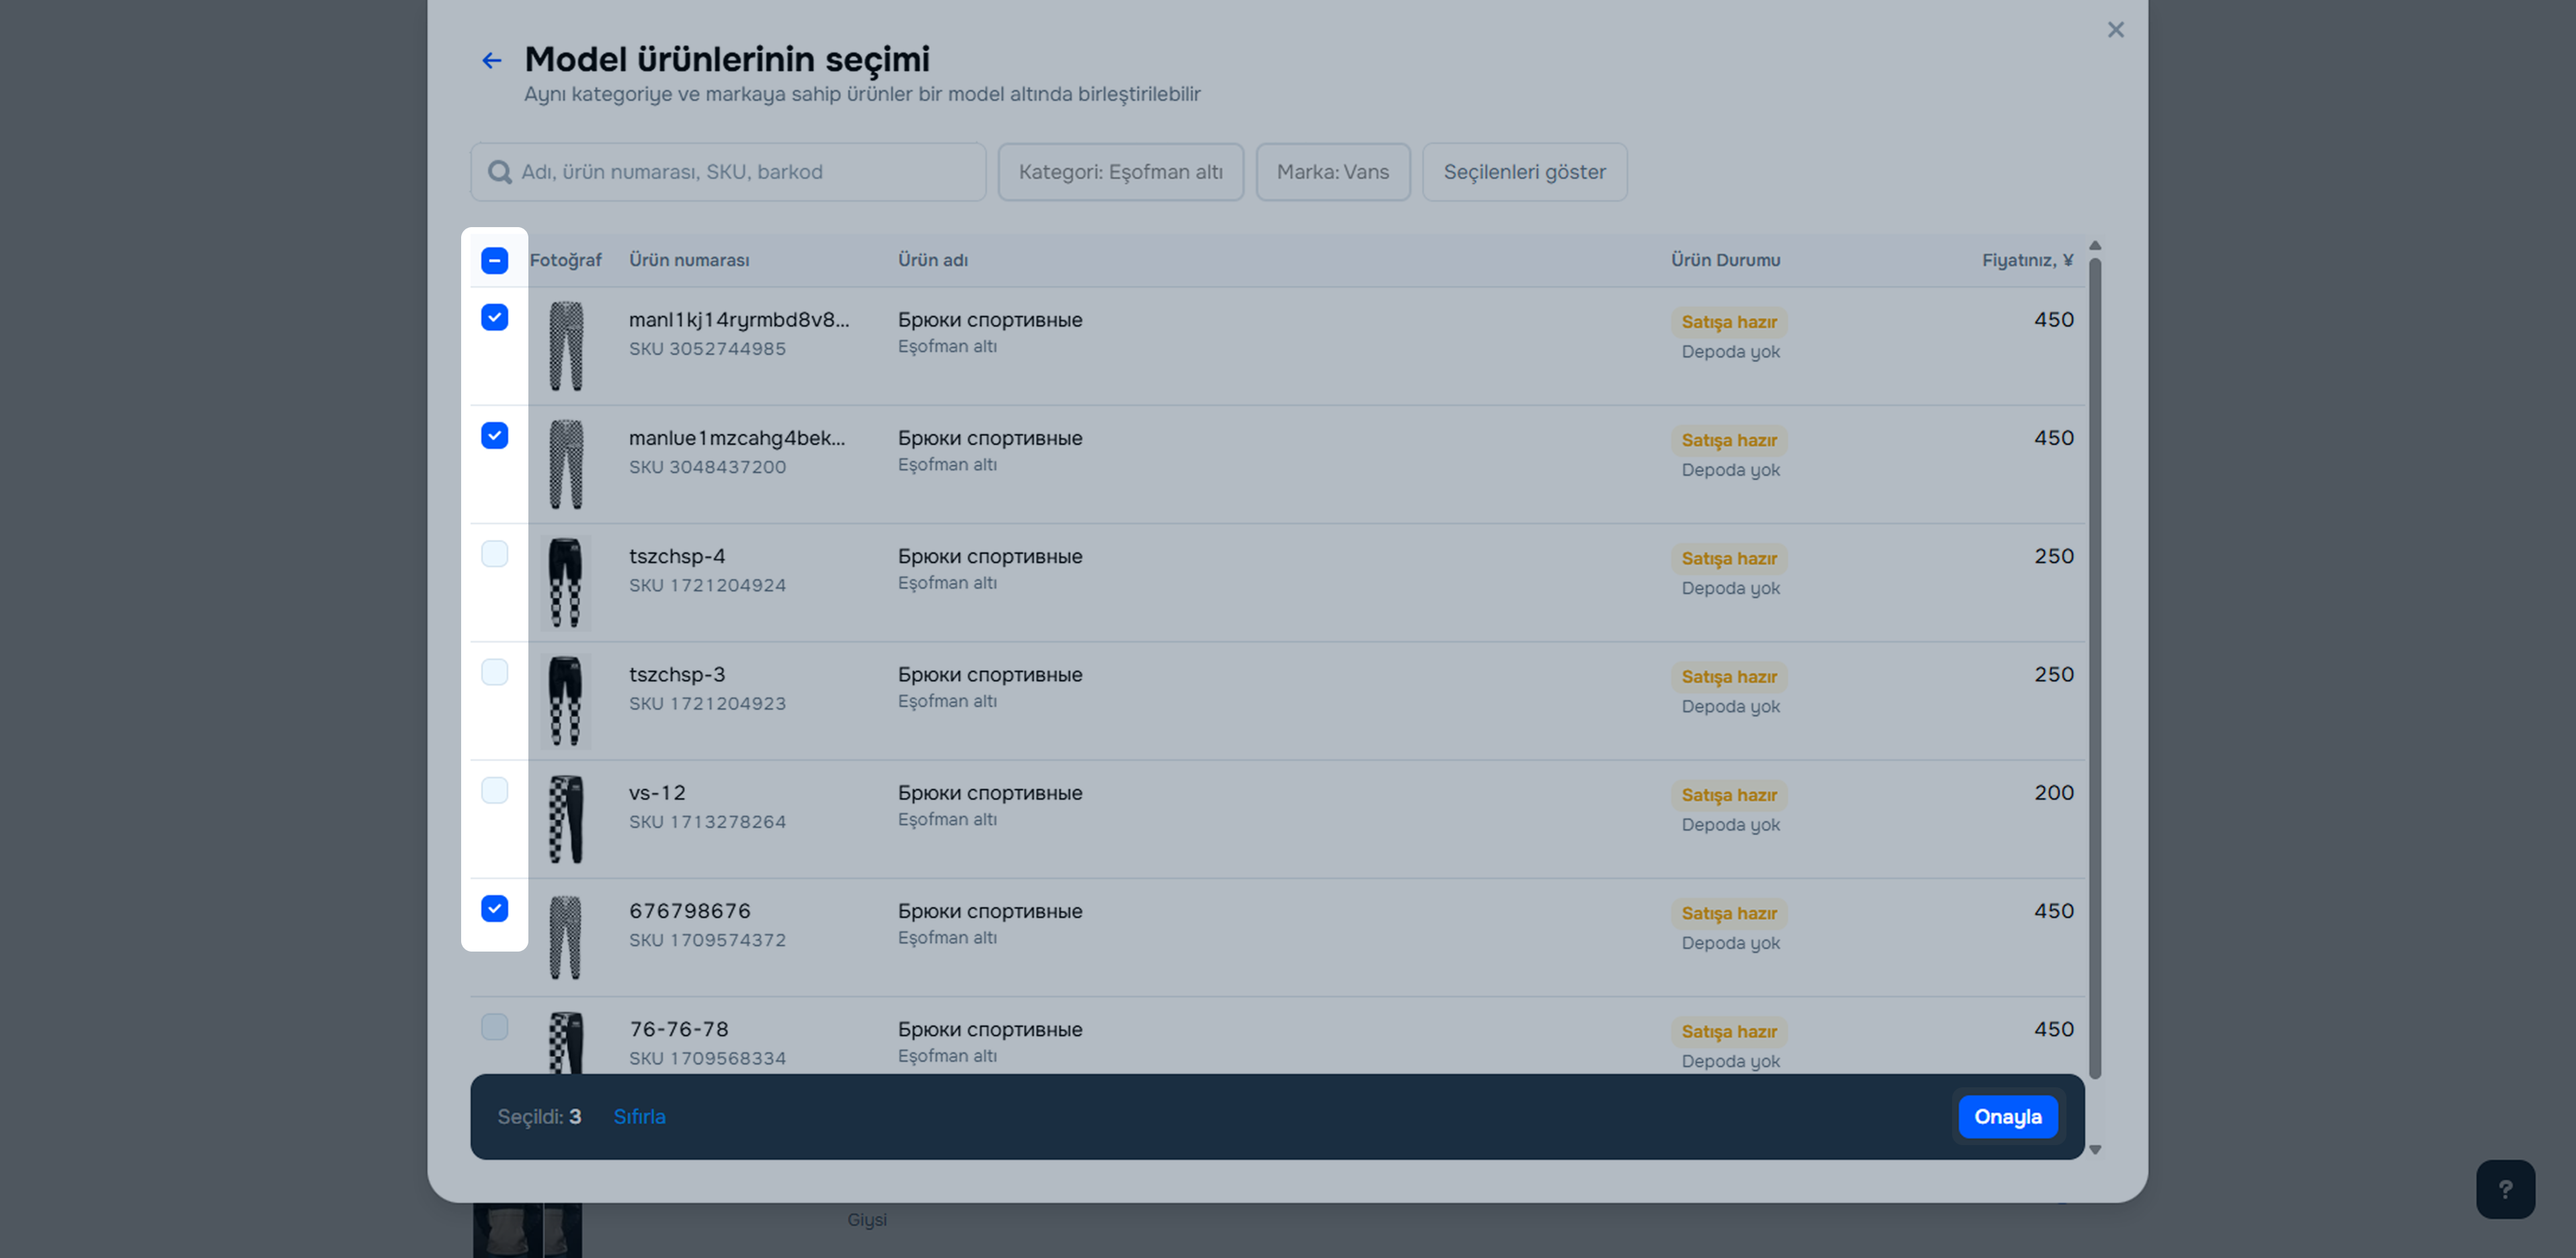Click scrollbar up arrow in product list

pyautogui.click(x=2095, y=246)
